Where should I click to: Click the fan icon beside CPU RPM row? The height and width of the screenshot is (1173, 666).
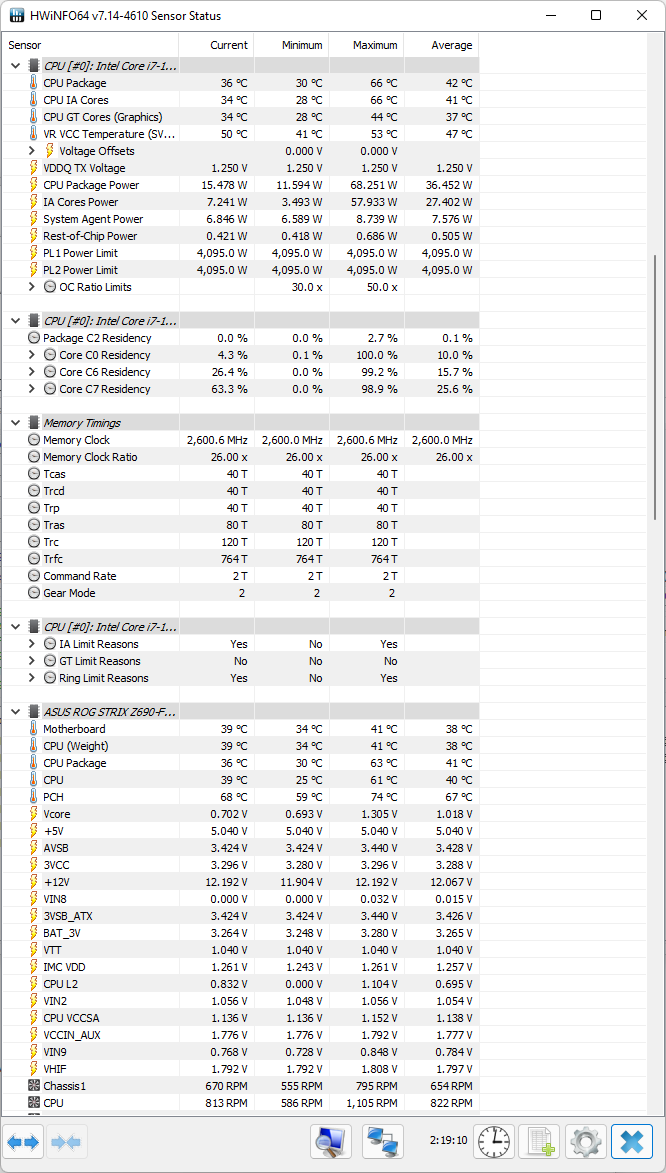(34, 1103)
